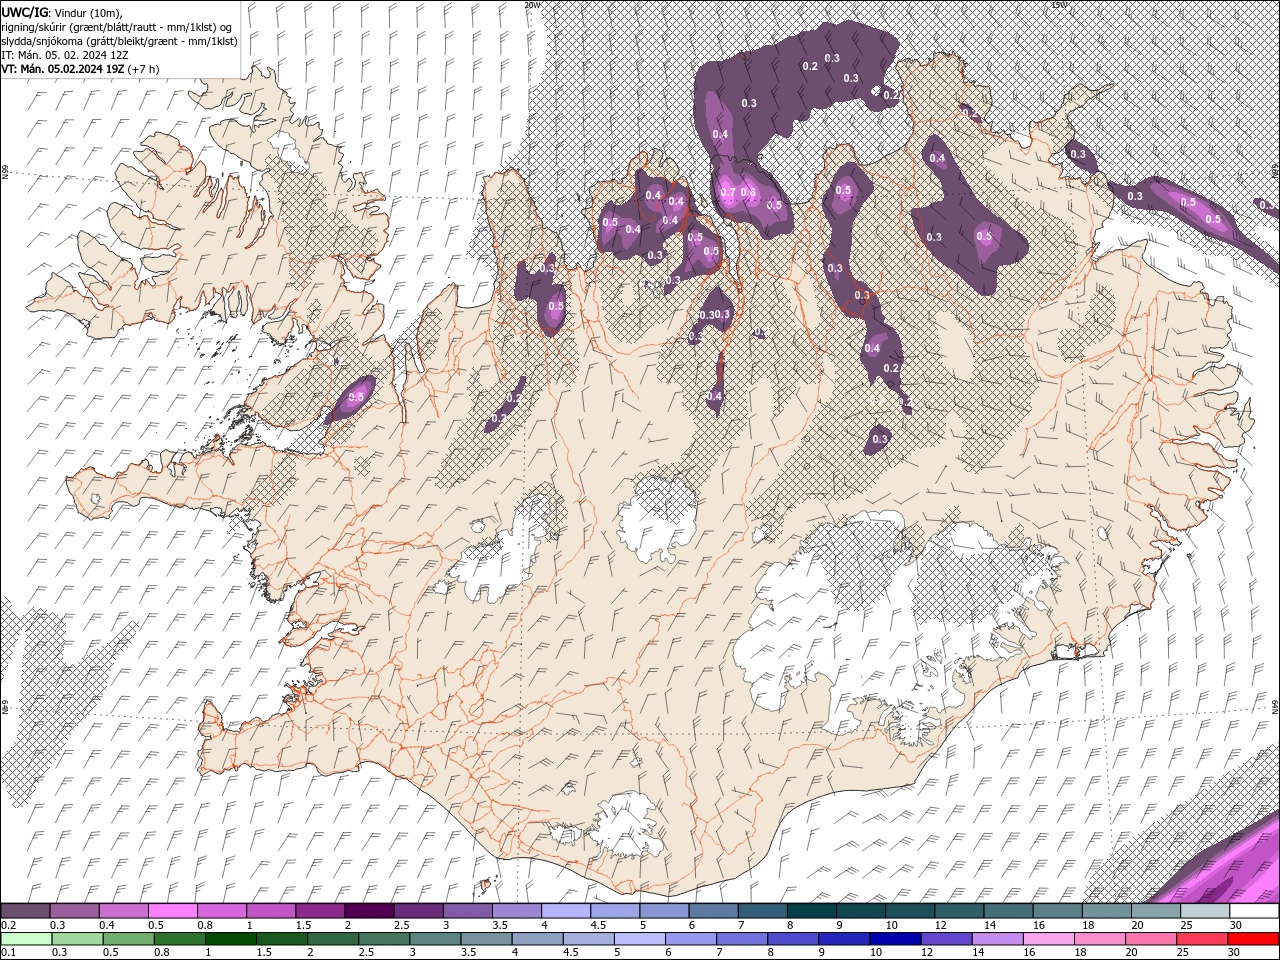Pick the upper legend swatch starting at 12

[959, 911]
